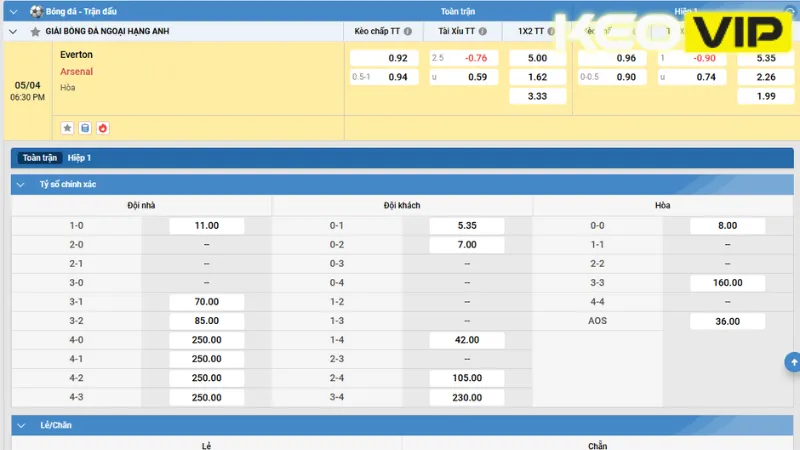Collapse the Tỷ số chính xác section
Image resolution: width=800 pixels, height=450 pixels.
(21, 185)
